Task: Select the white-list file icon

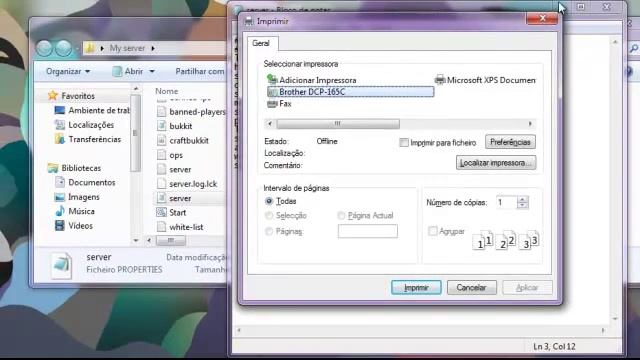Action: click(162, 227)
